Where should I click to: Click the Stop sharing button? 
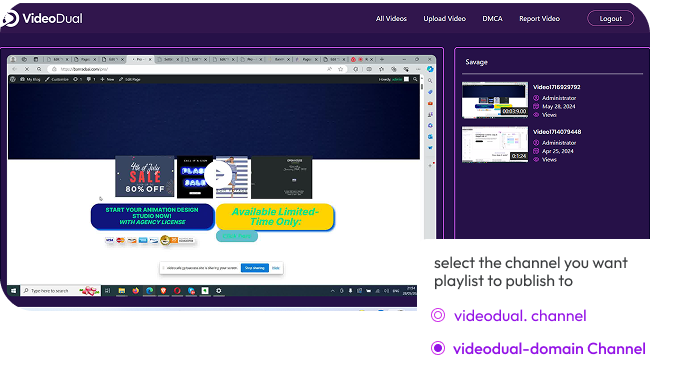(255, 268)
